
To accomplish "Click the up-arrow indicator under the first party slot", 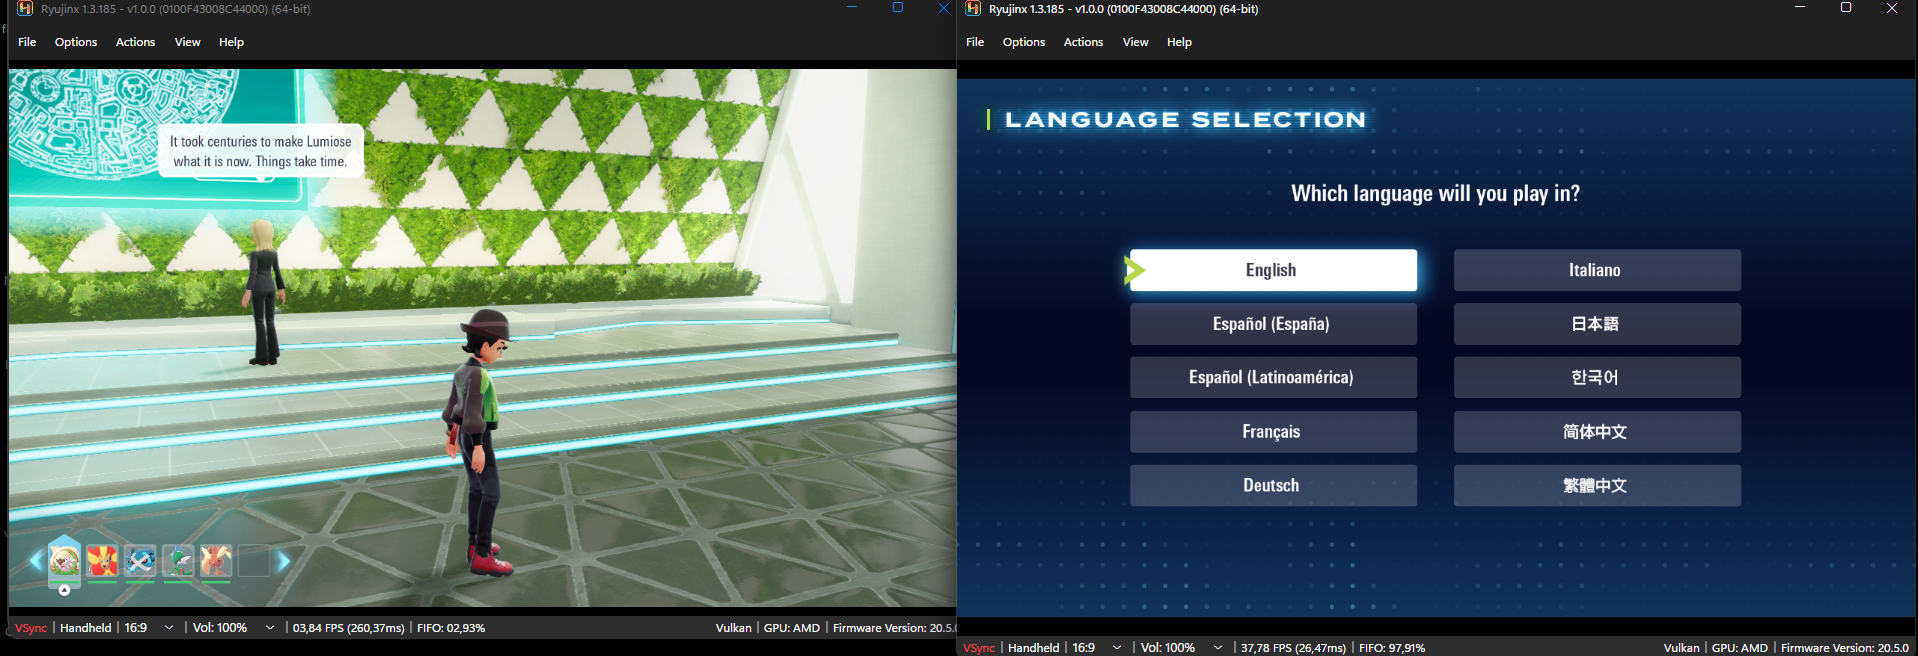I will coord(64,590).
